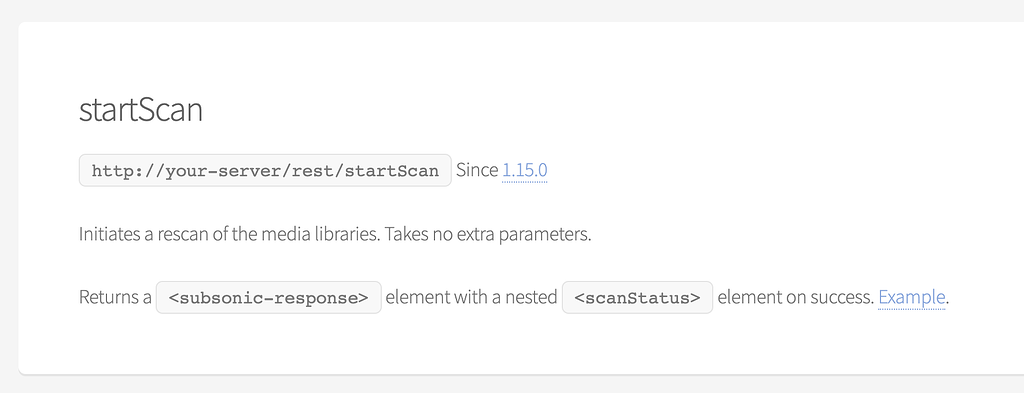Click the http://your-server/rest/startScan code box
This screenshot has height=393, width=1024.
tap(265, 170)
